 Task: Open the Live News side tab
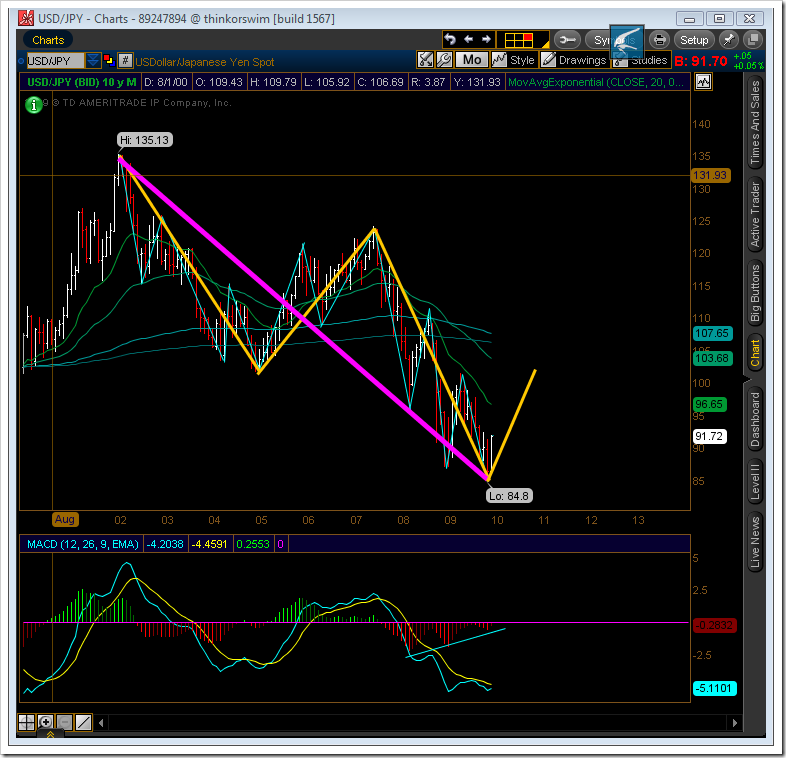(755, 542)
